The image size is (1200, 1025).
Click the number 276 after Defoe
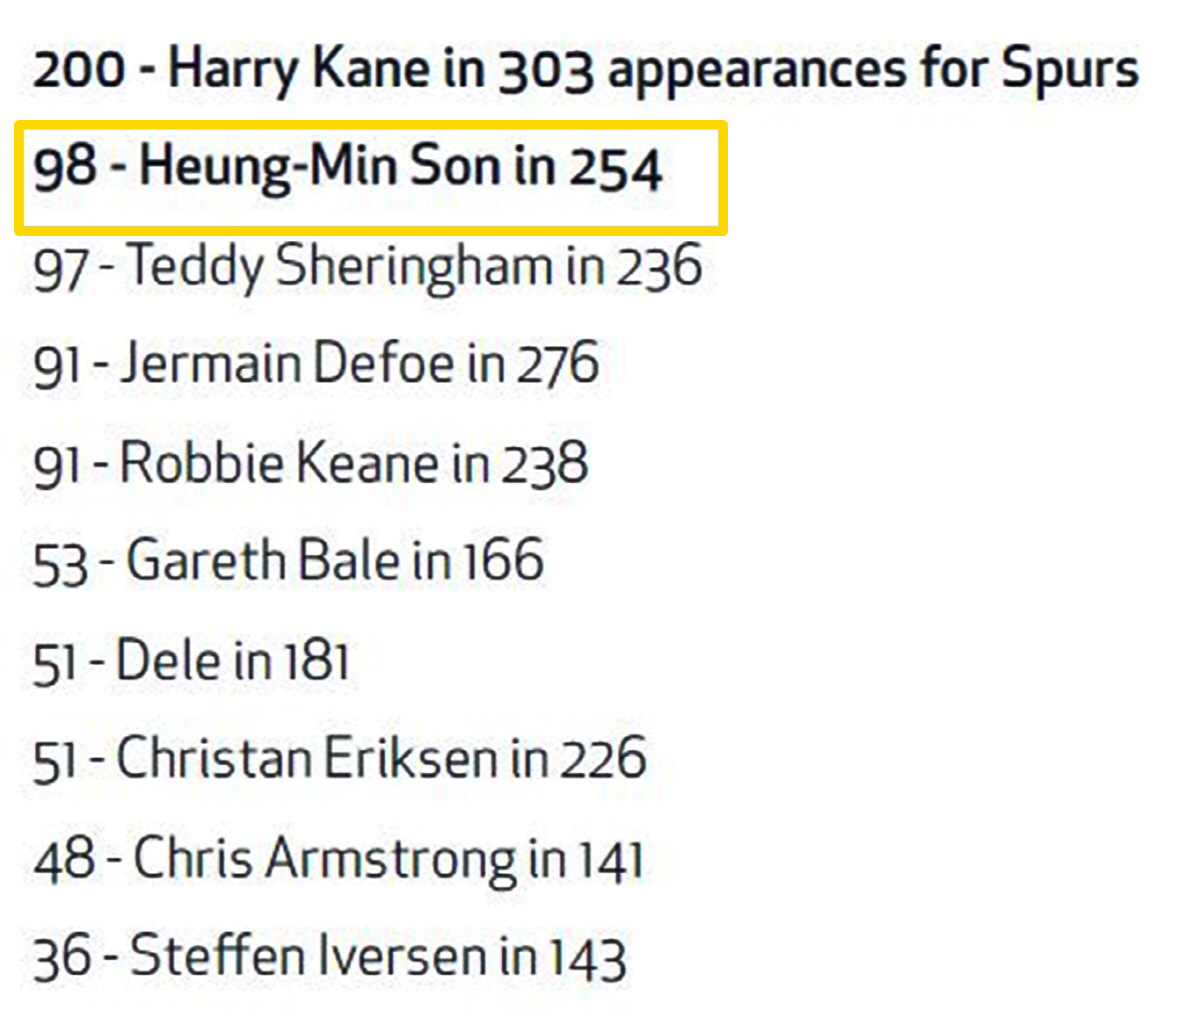[x=557, y=365]
